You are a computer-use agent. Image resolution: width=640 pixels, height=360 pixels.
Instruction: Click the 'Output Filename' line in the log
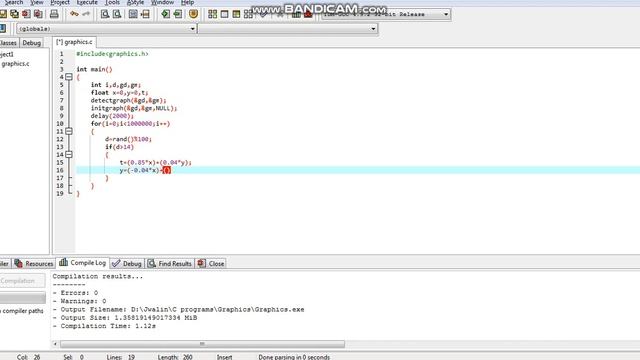(x=178, y=309)
